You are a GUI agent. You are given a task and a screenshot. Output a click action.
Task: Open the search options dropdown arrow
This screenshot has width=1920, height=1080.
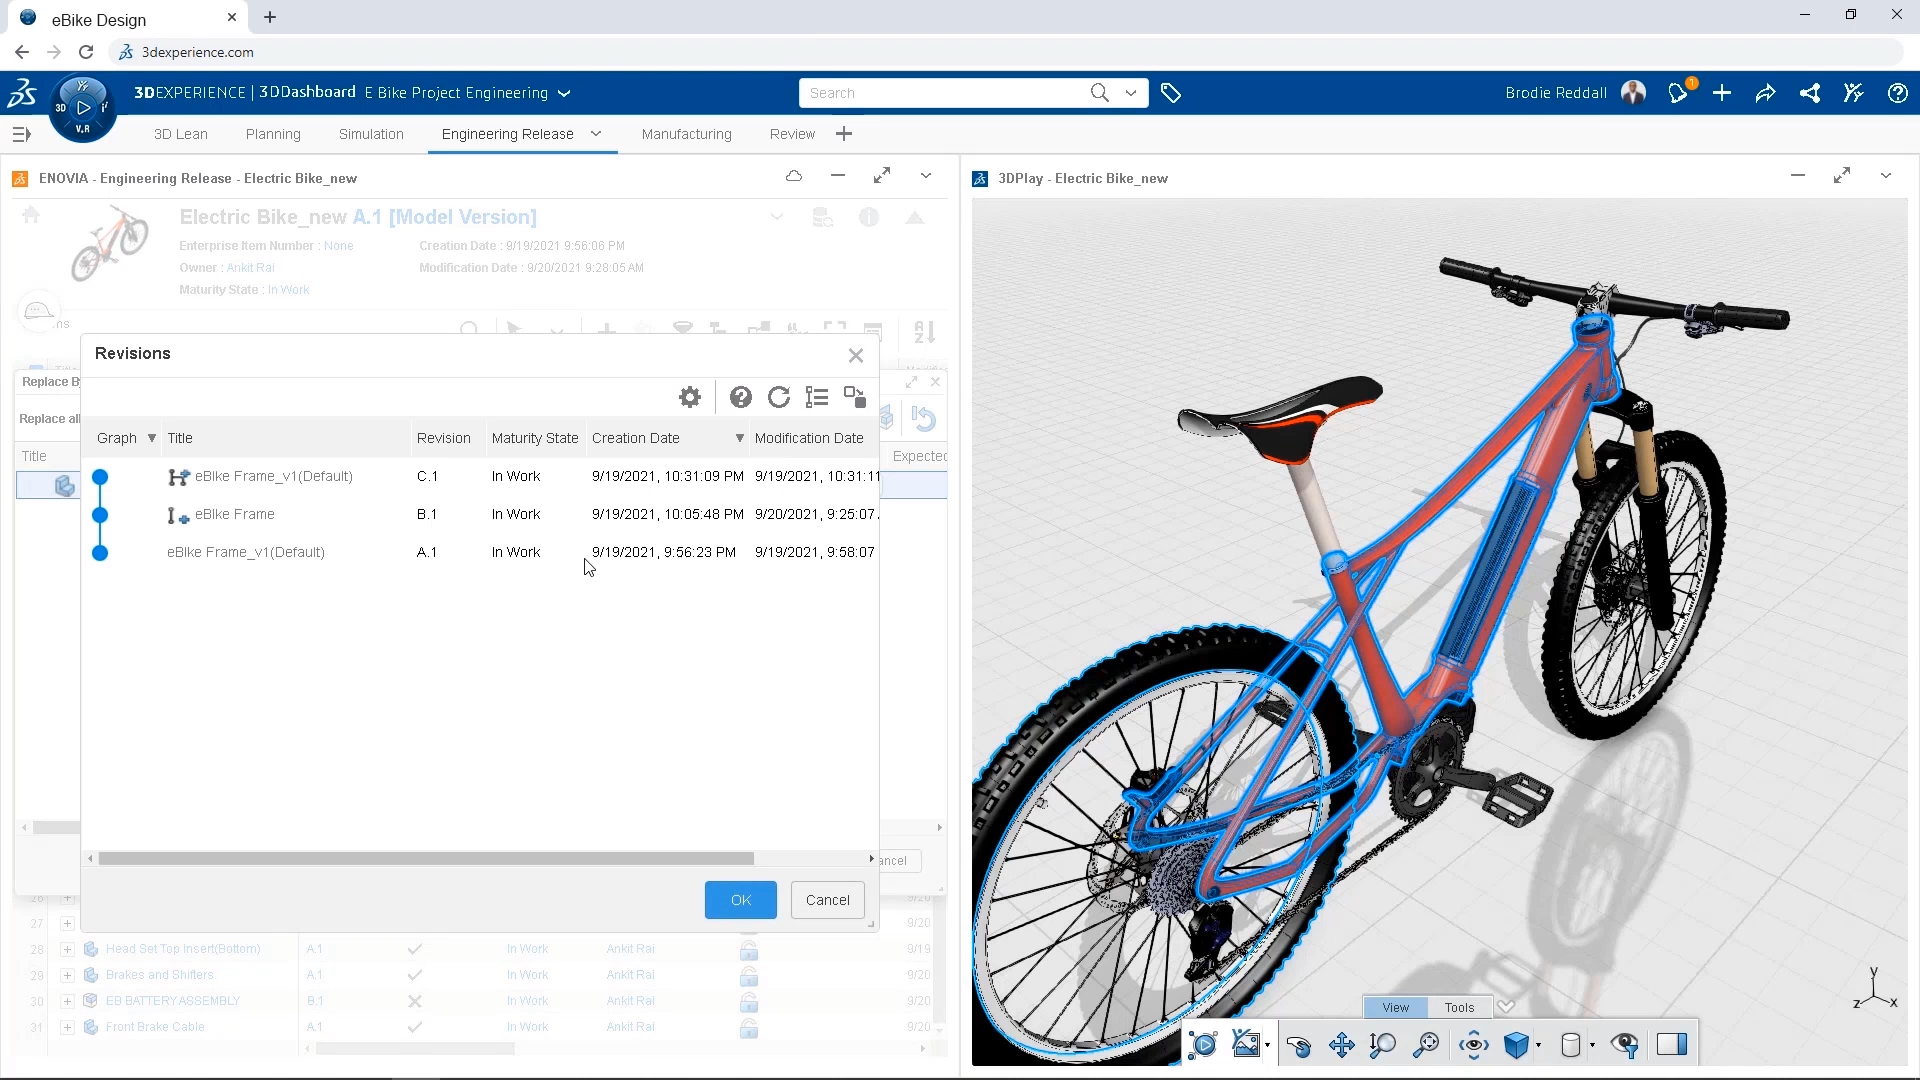point(1131,92)
